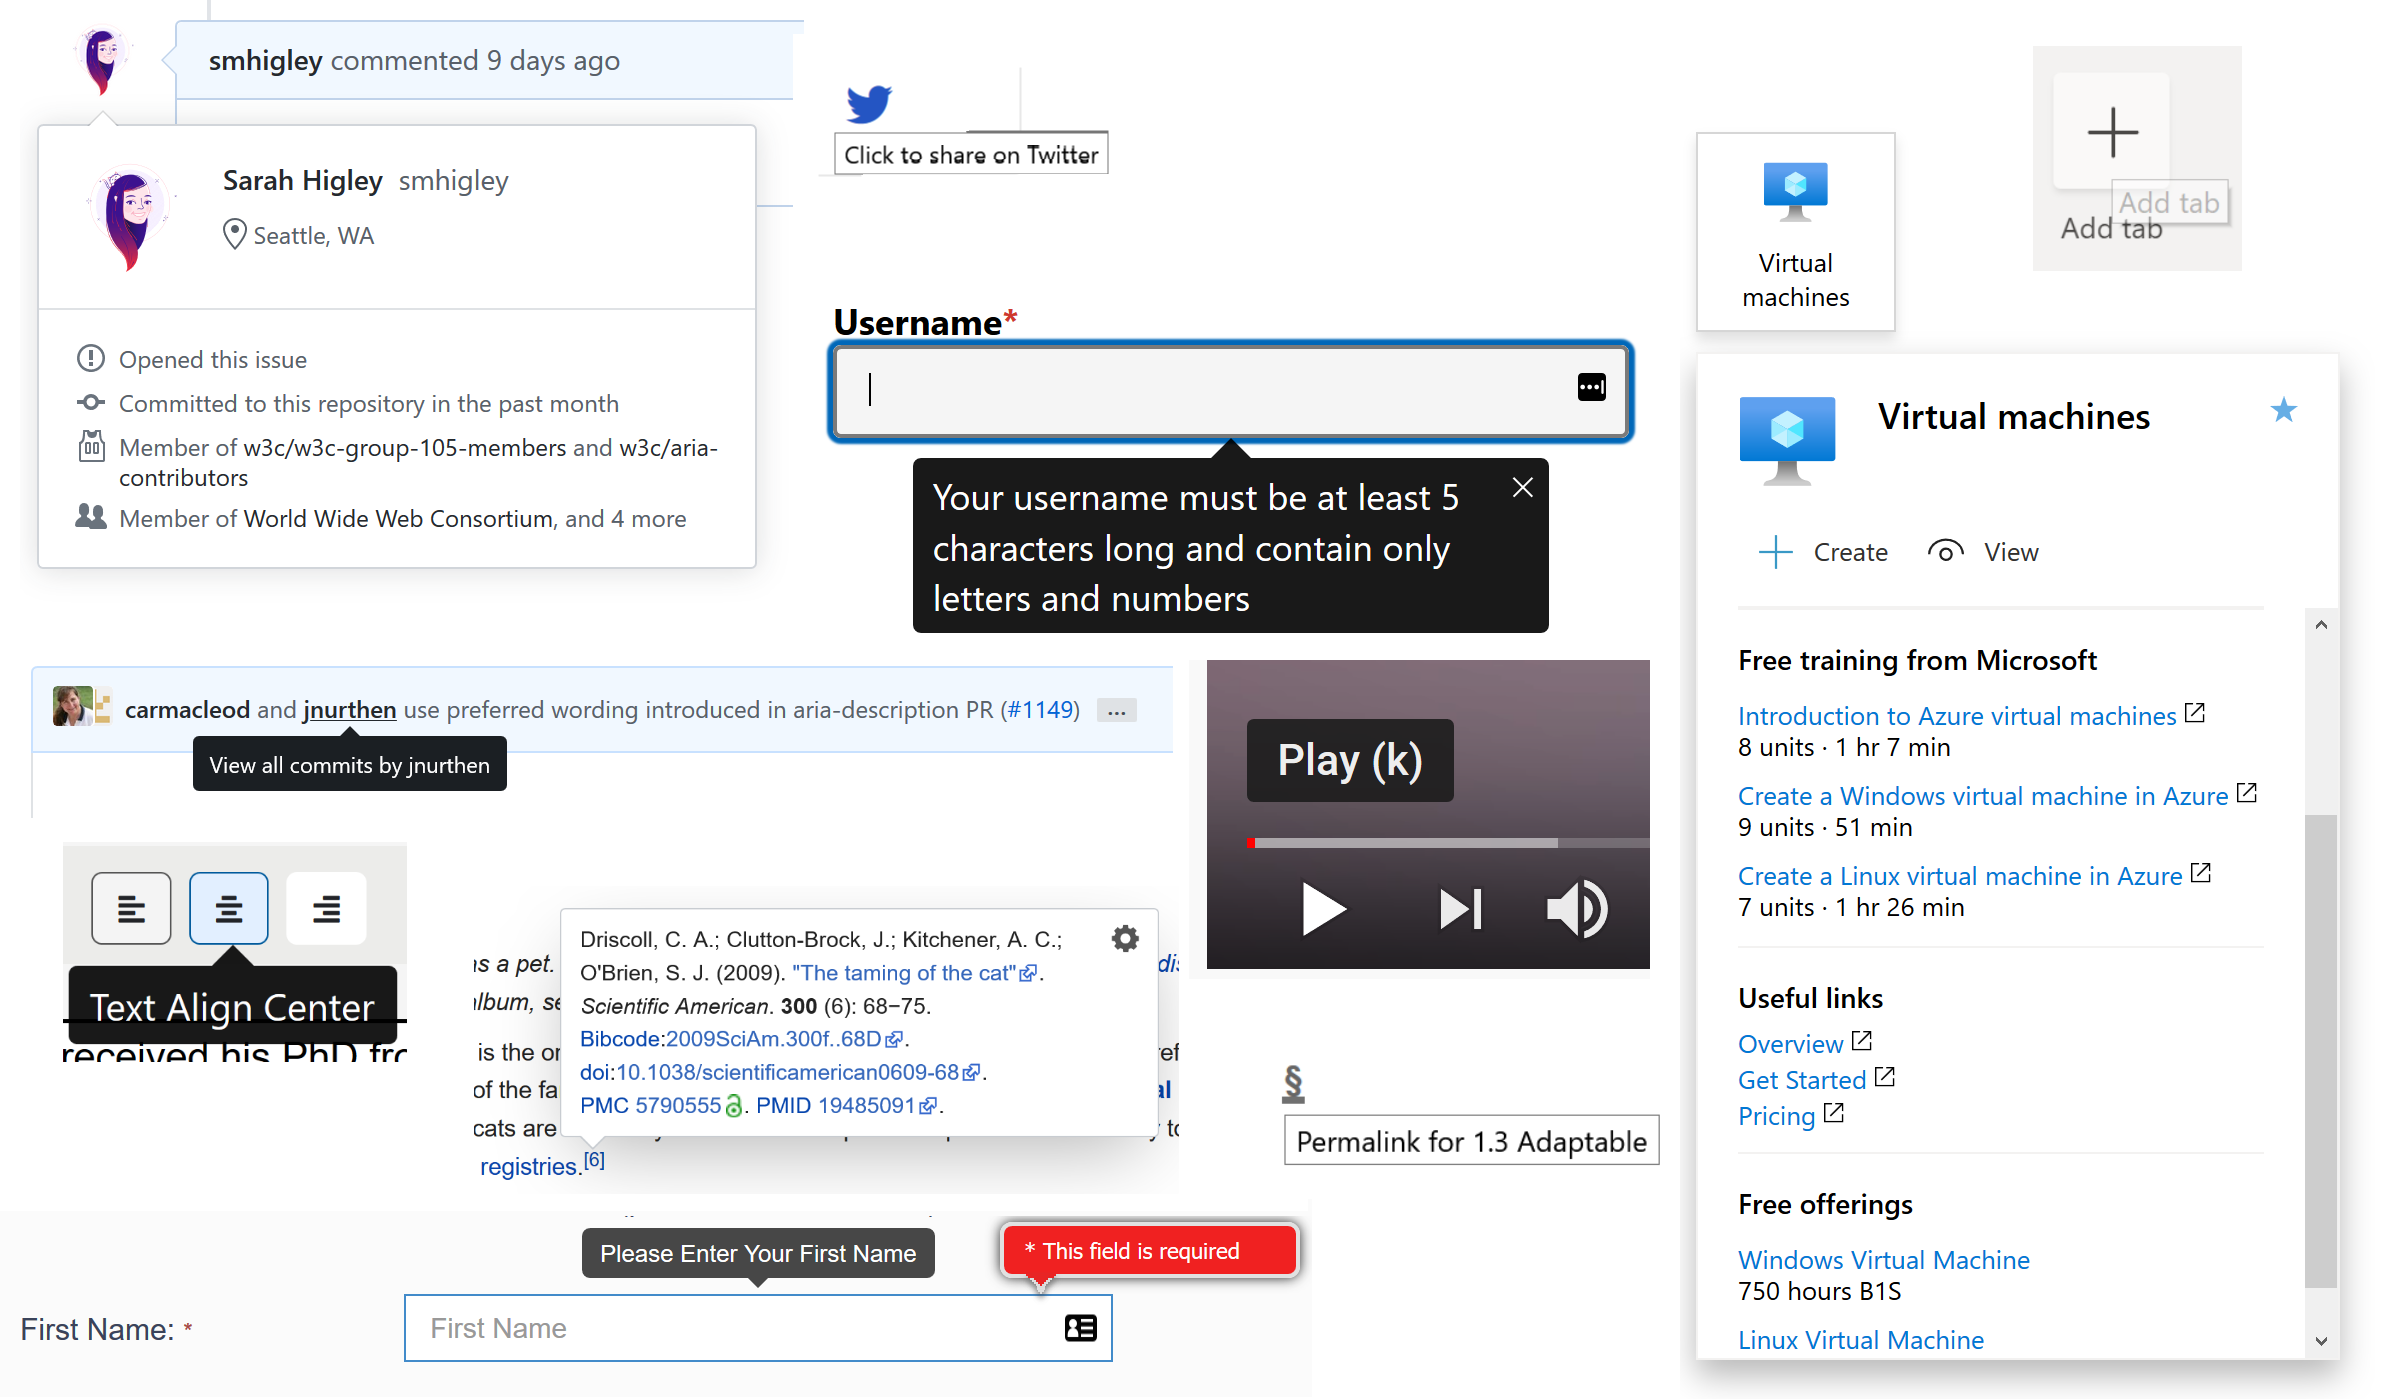Mute the video with the volume icon
2400x1400 pixels.
pos(1576,909)
